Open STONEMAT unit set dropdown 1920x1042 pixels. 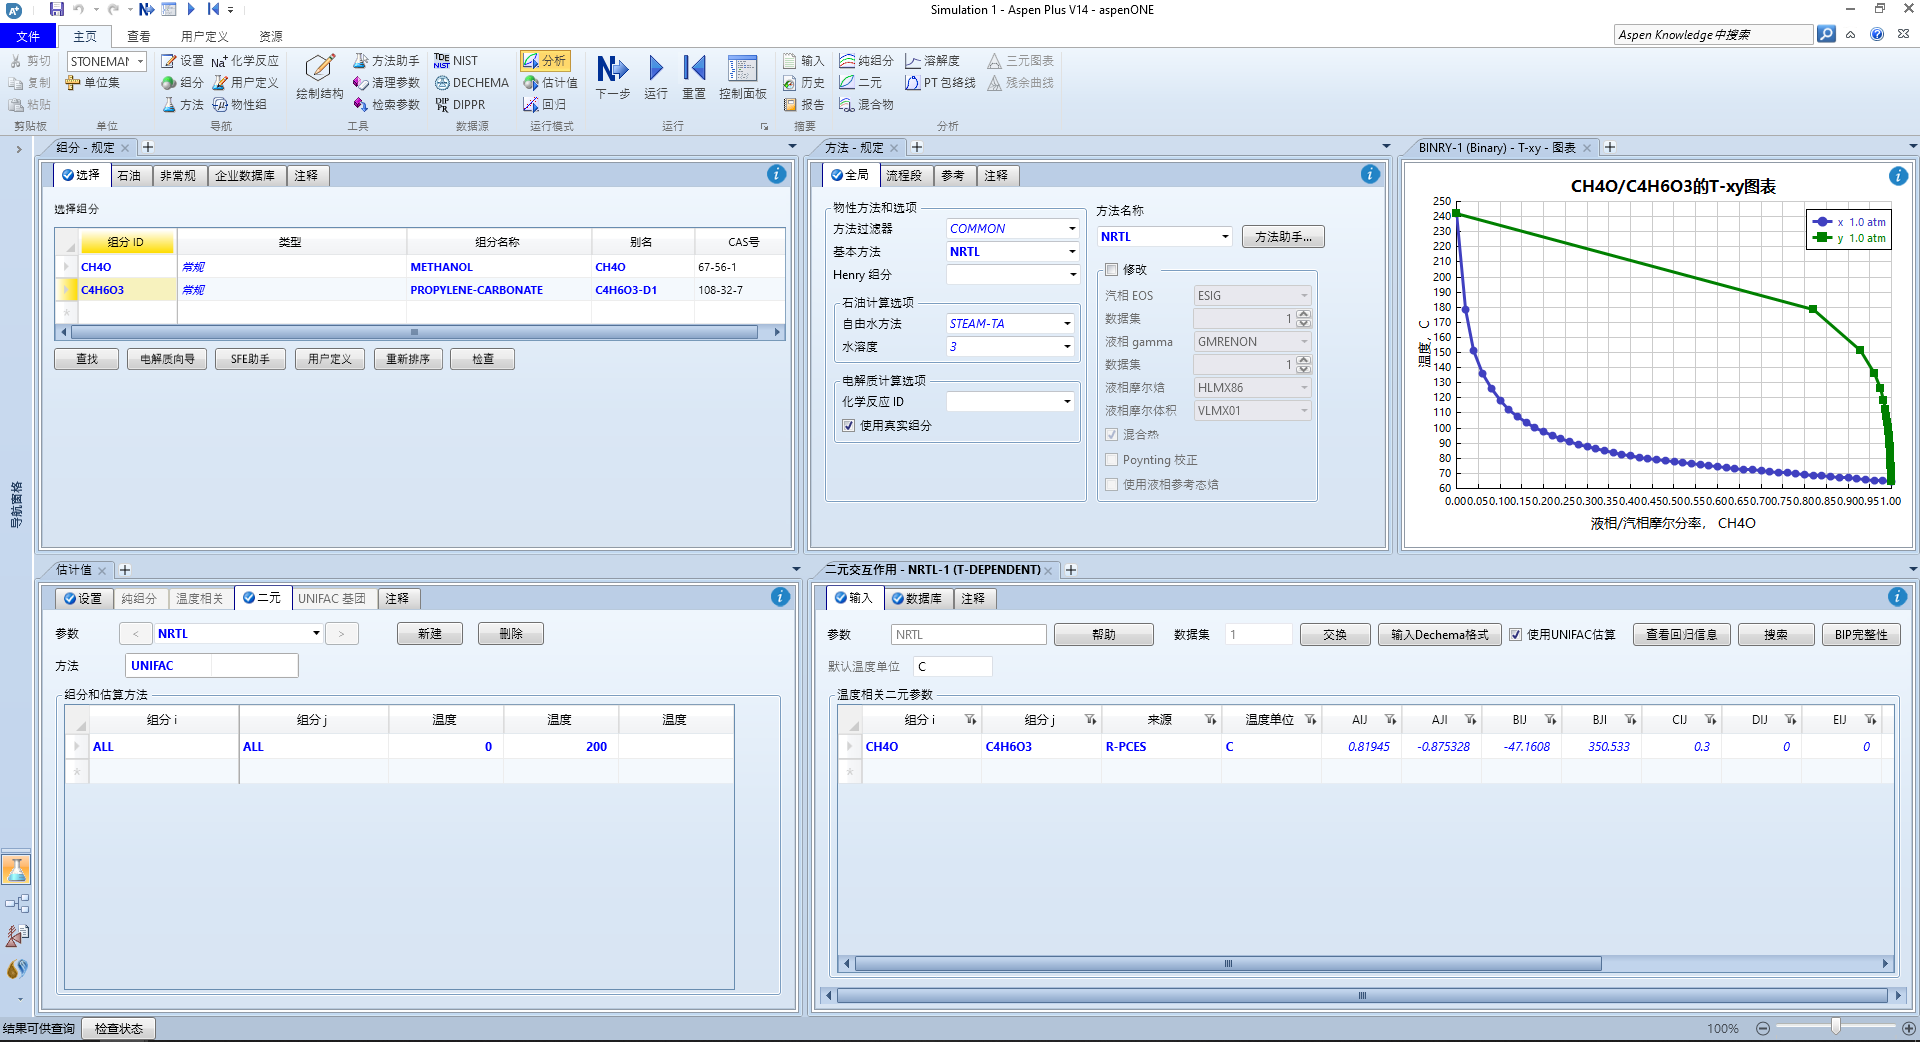pyautogui.click(x=140, y=62)
